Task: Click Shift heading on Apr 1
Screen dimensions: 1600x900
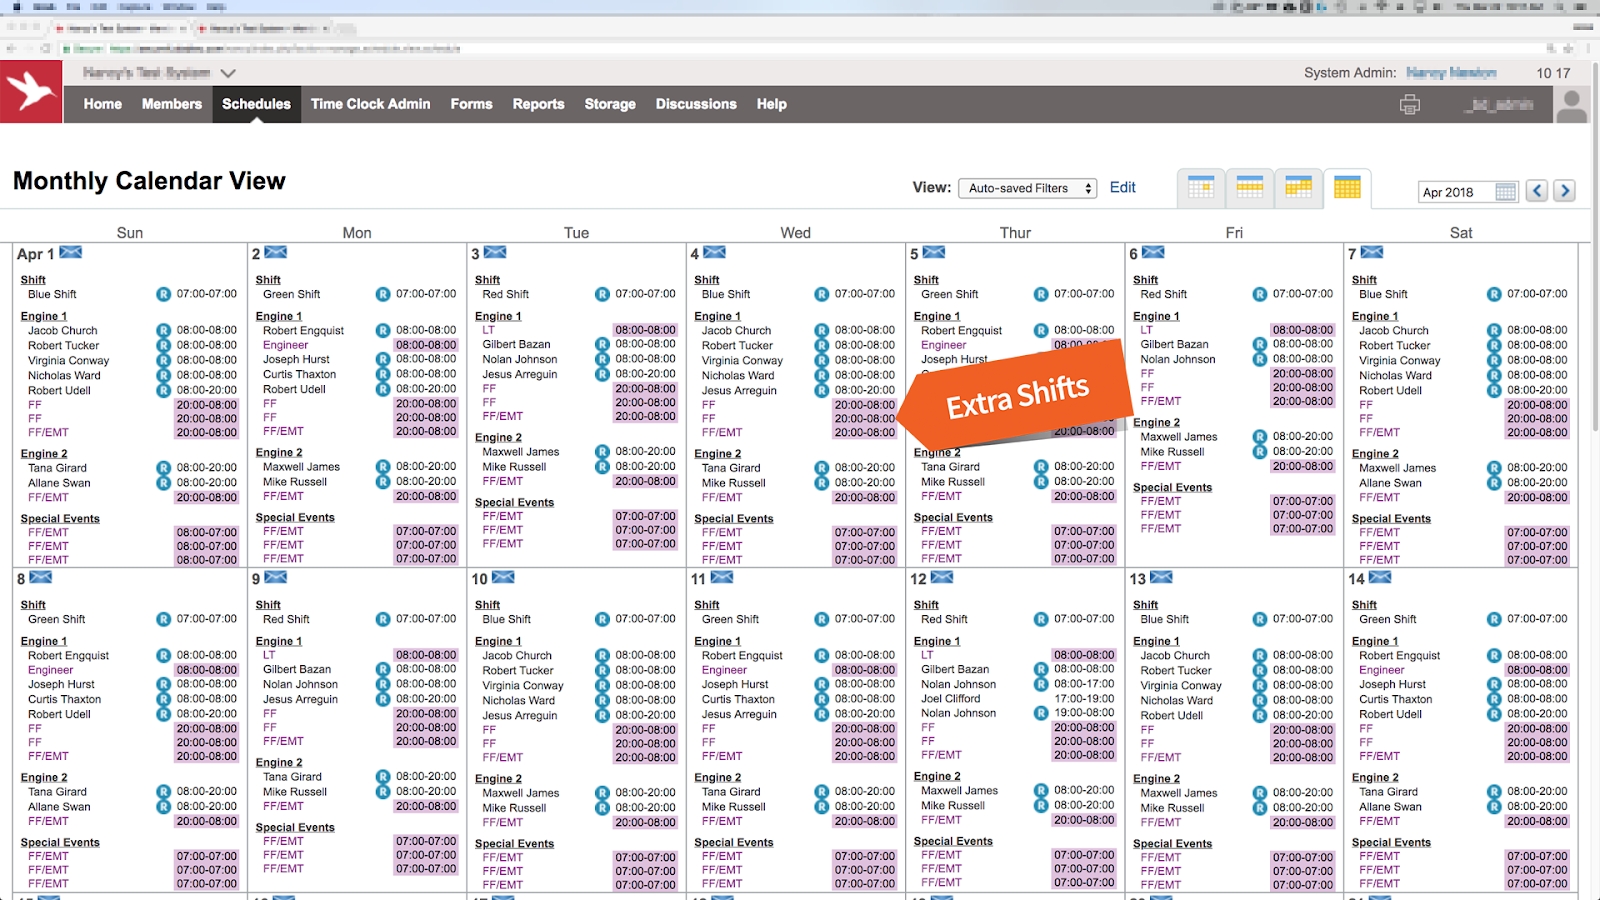Action: coord(33,280)
